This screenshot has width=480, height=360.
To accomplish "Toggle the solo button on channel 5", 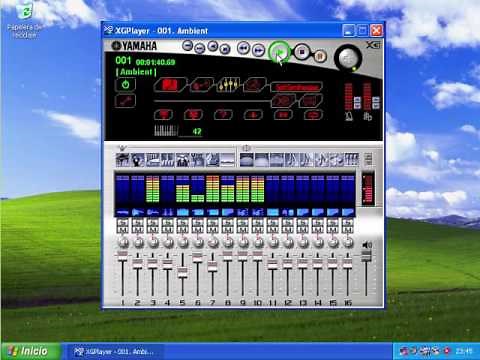I will [x=183, y=223].
